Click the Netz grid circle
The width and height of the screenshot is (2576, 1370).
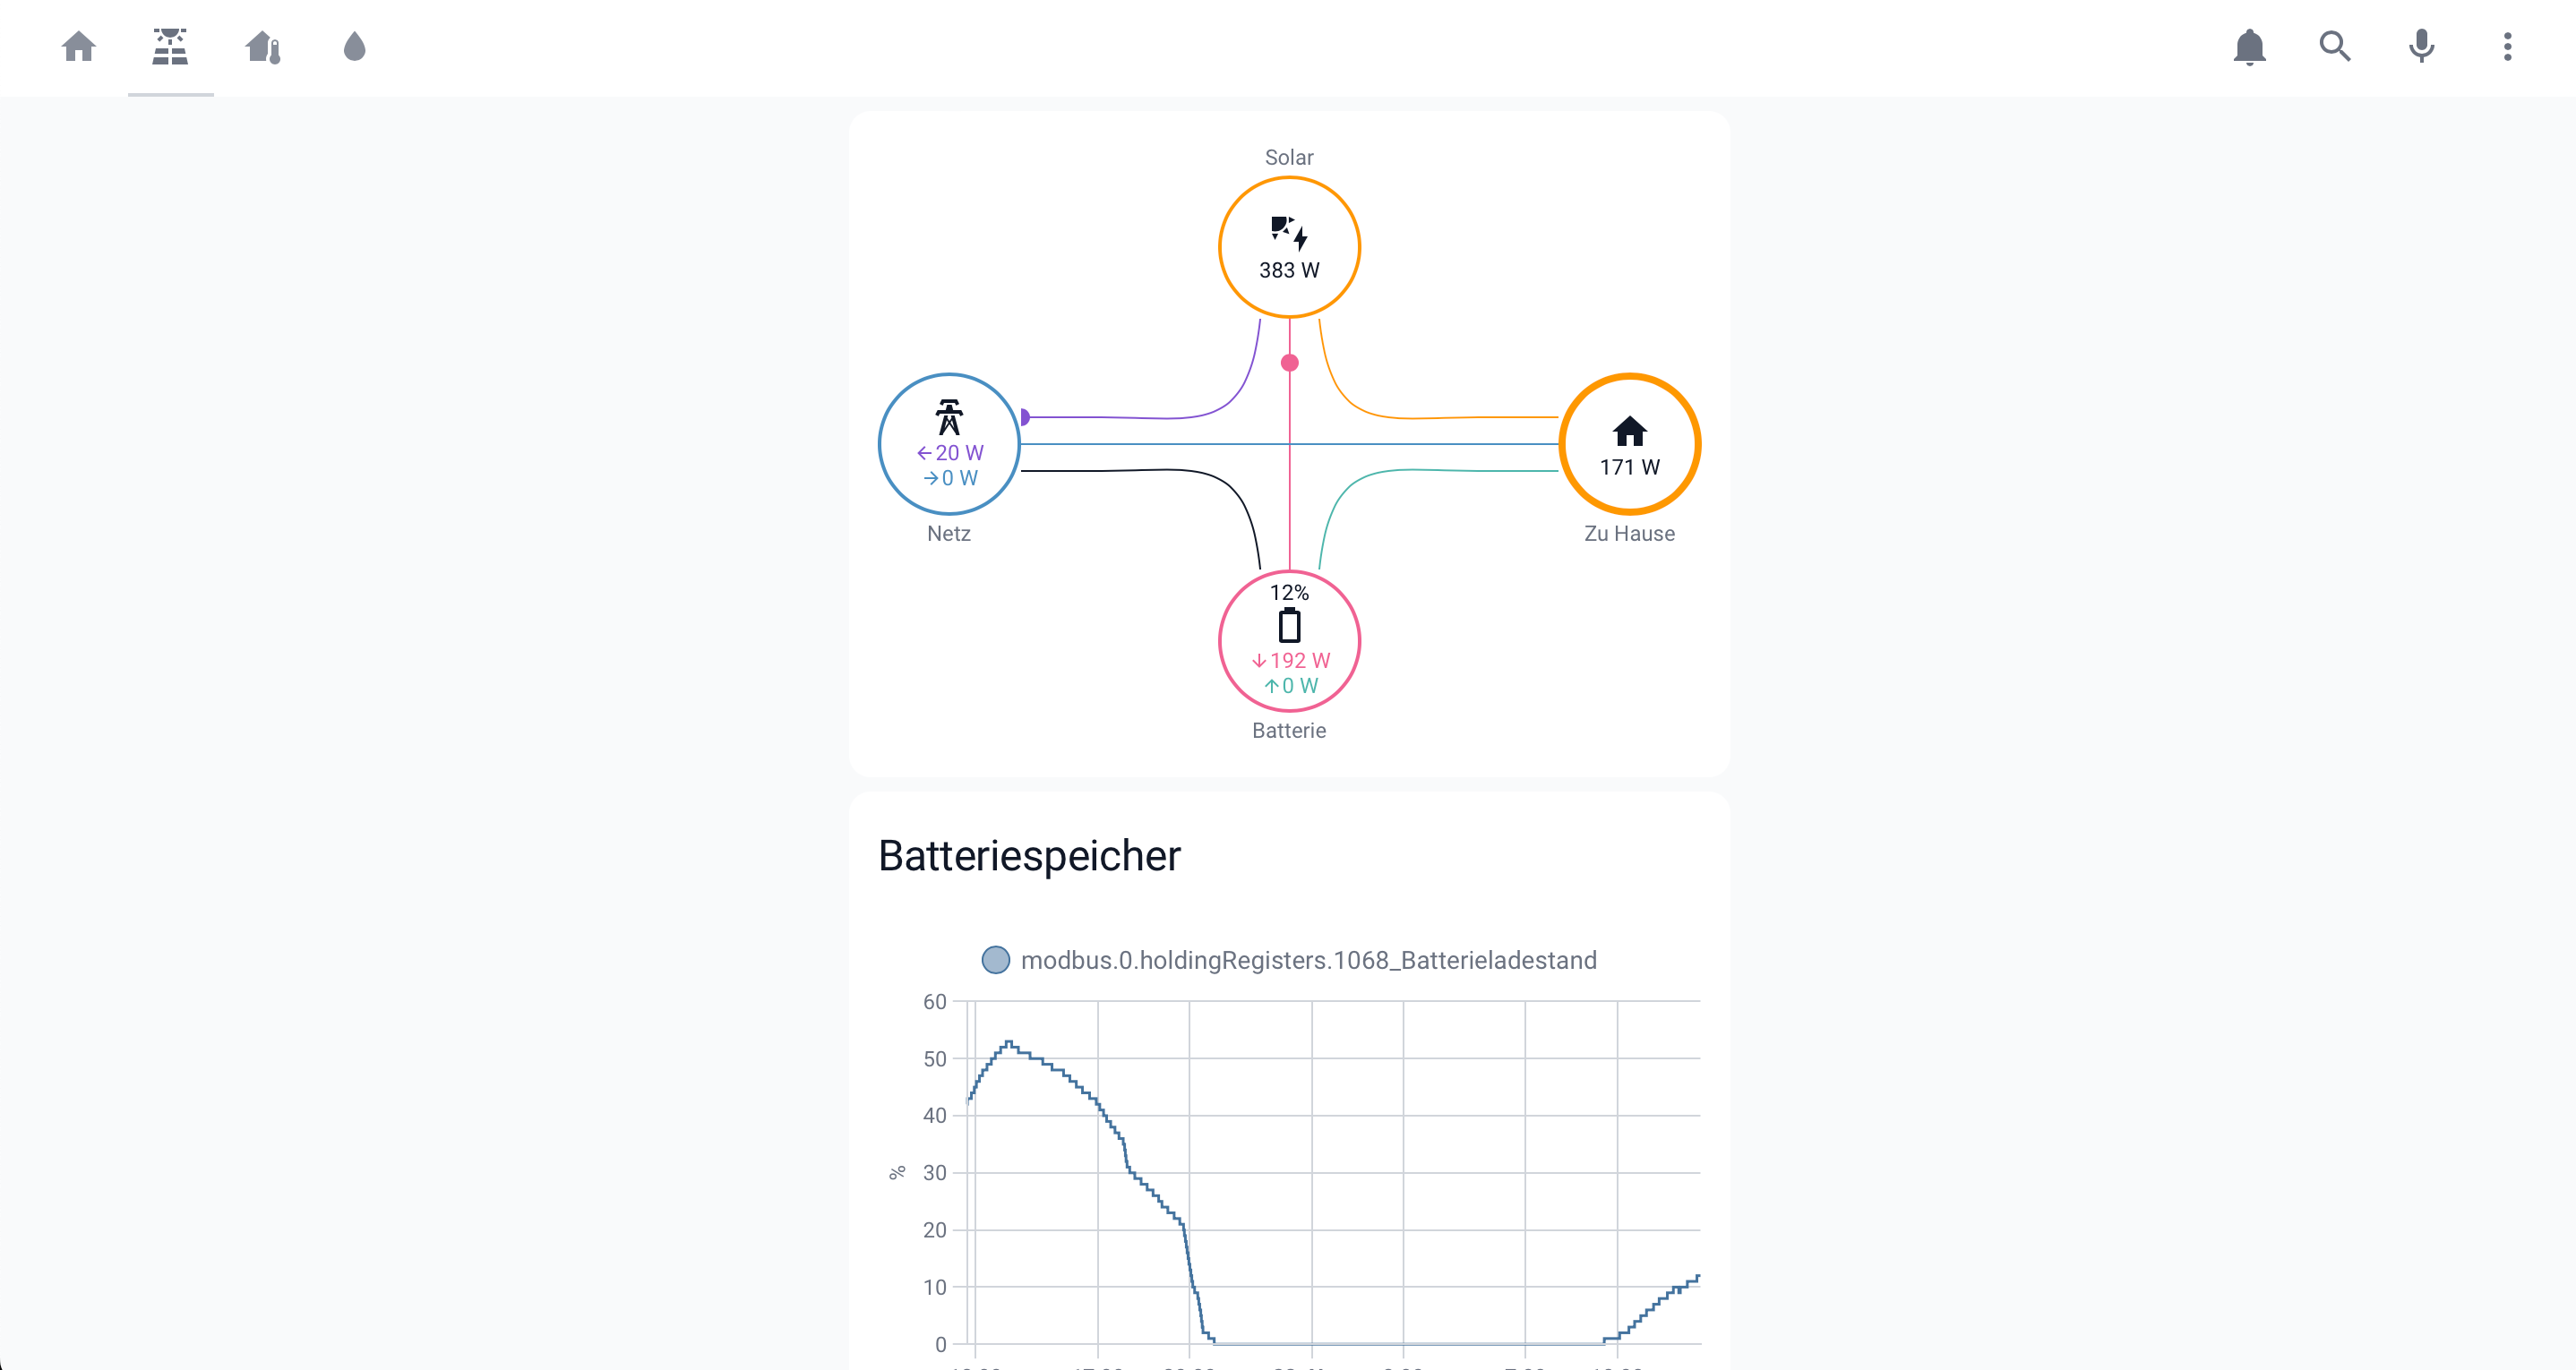tap(949, 443)
